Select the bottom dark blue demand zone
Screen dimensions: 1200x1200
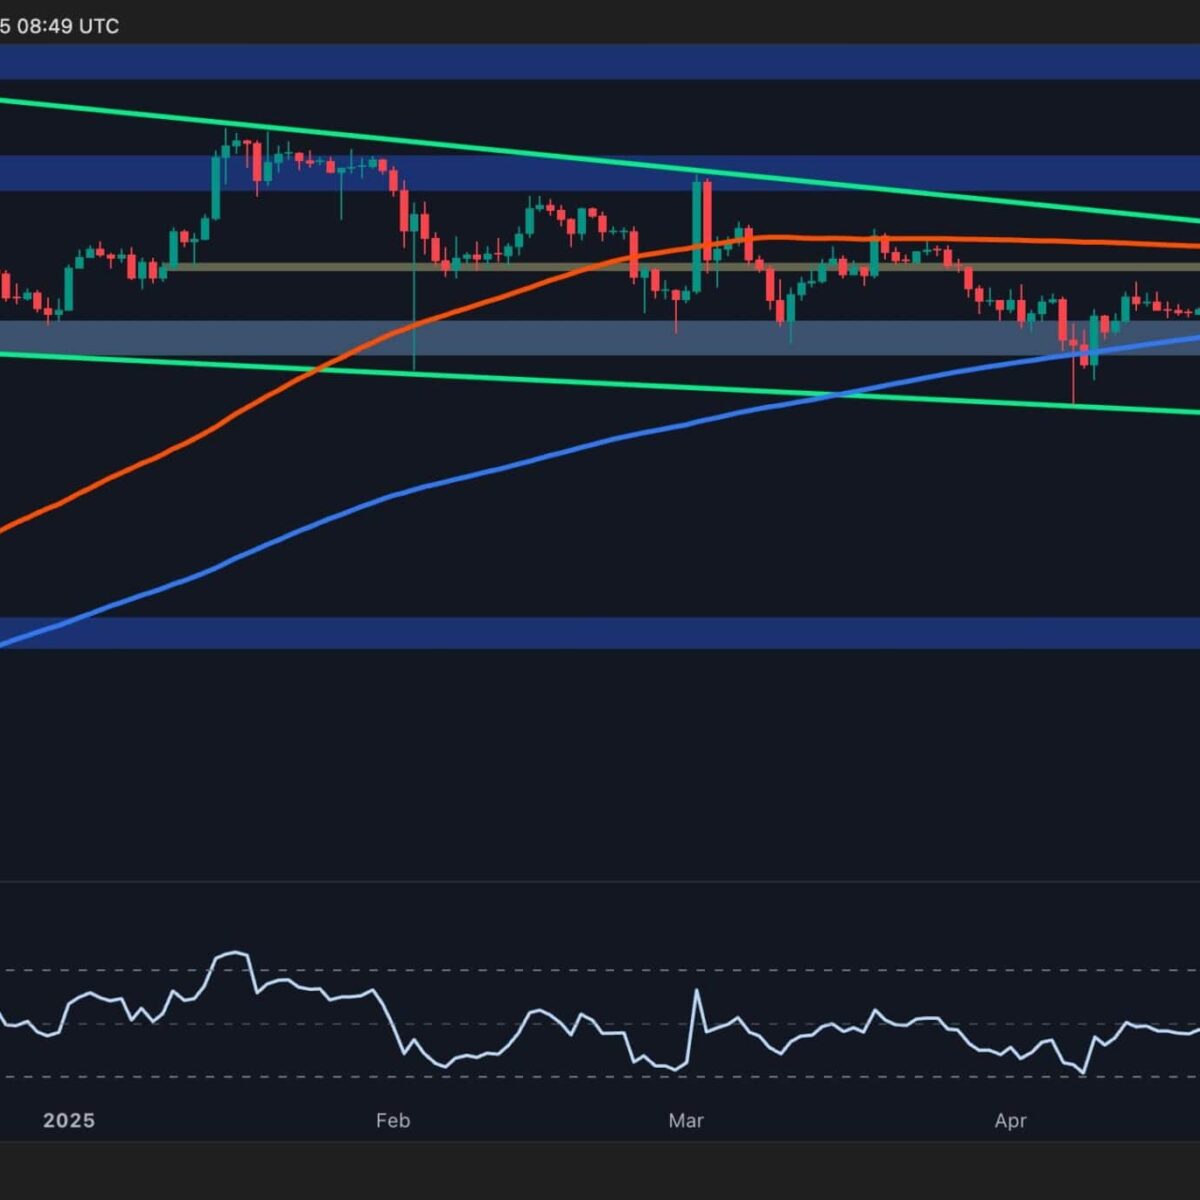[600, 633]
